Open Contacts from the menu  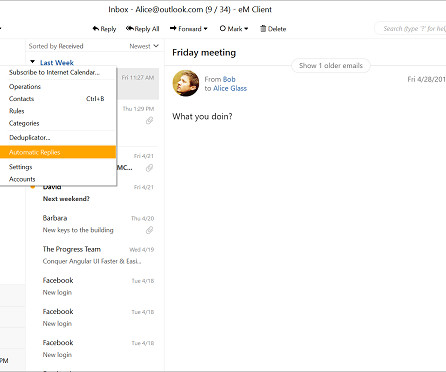click(x=58, y=99)
